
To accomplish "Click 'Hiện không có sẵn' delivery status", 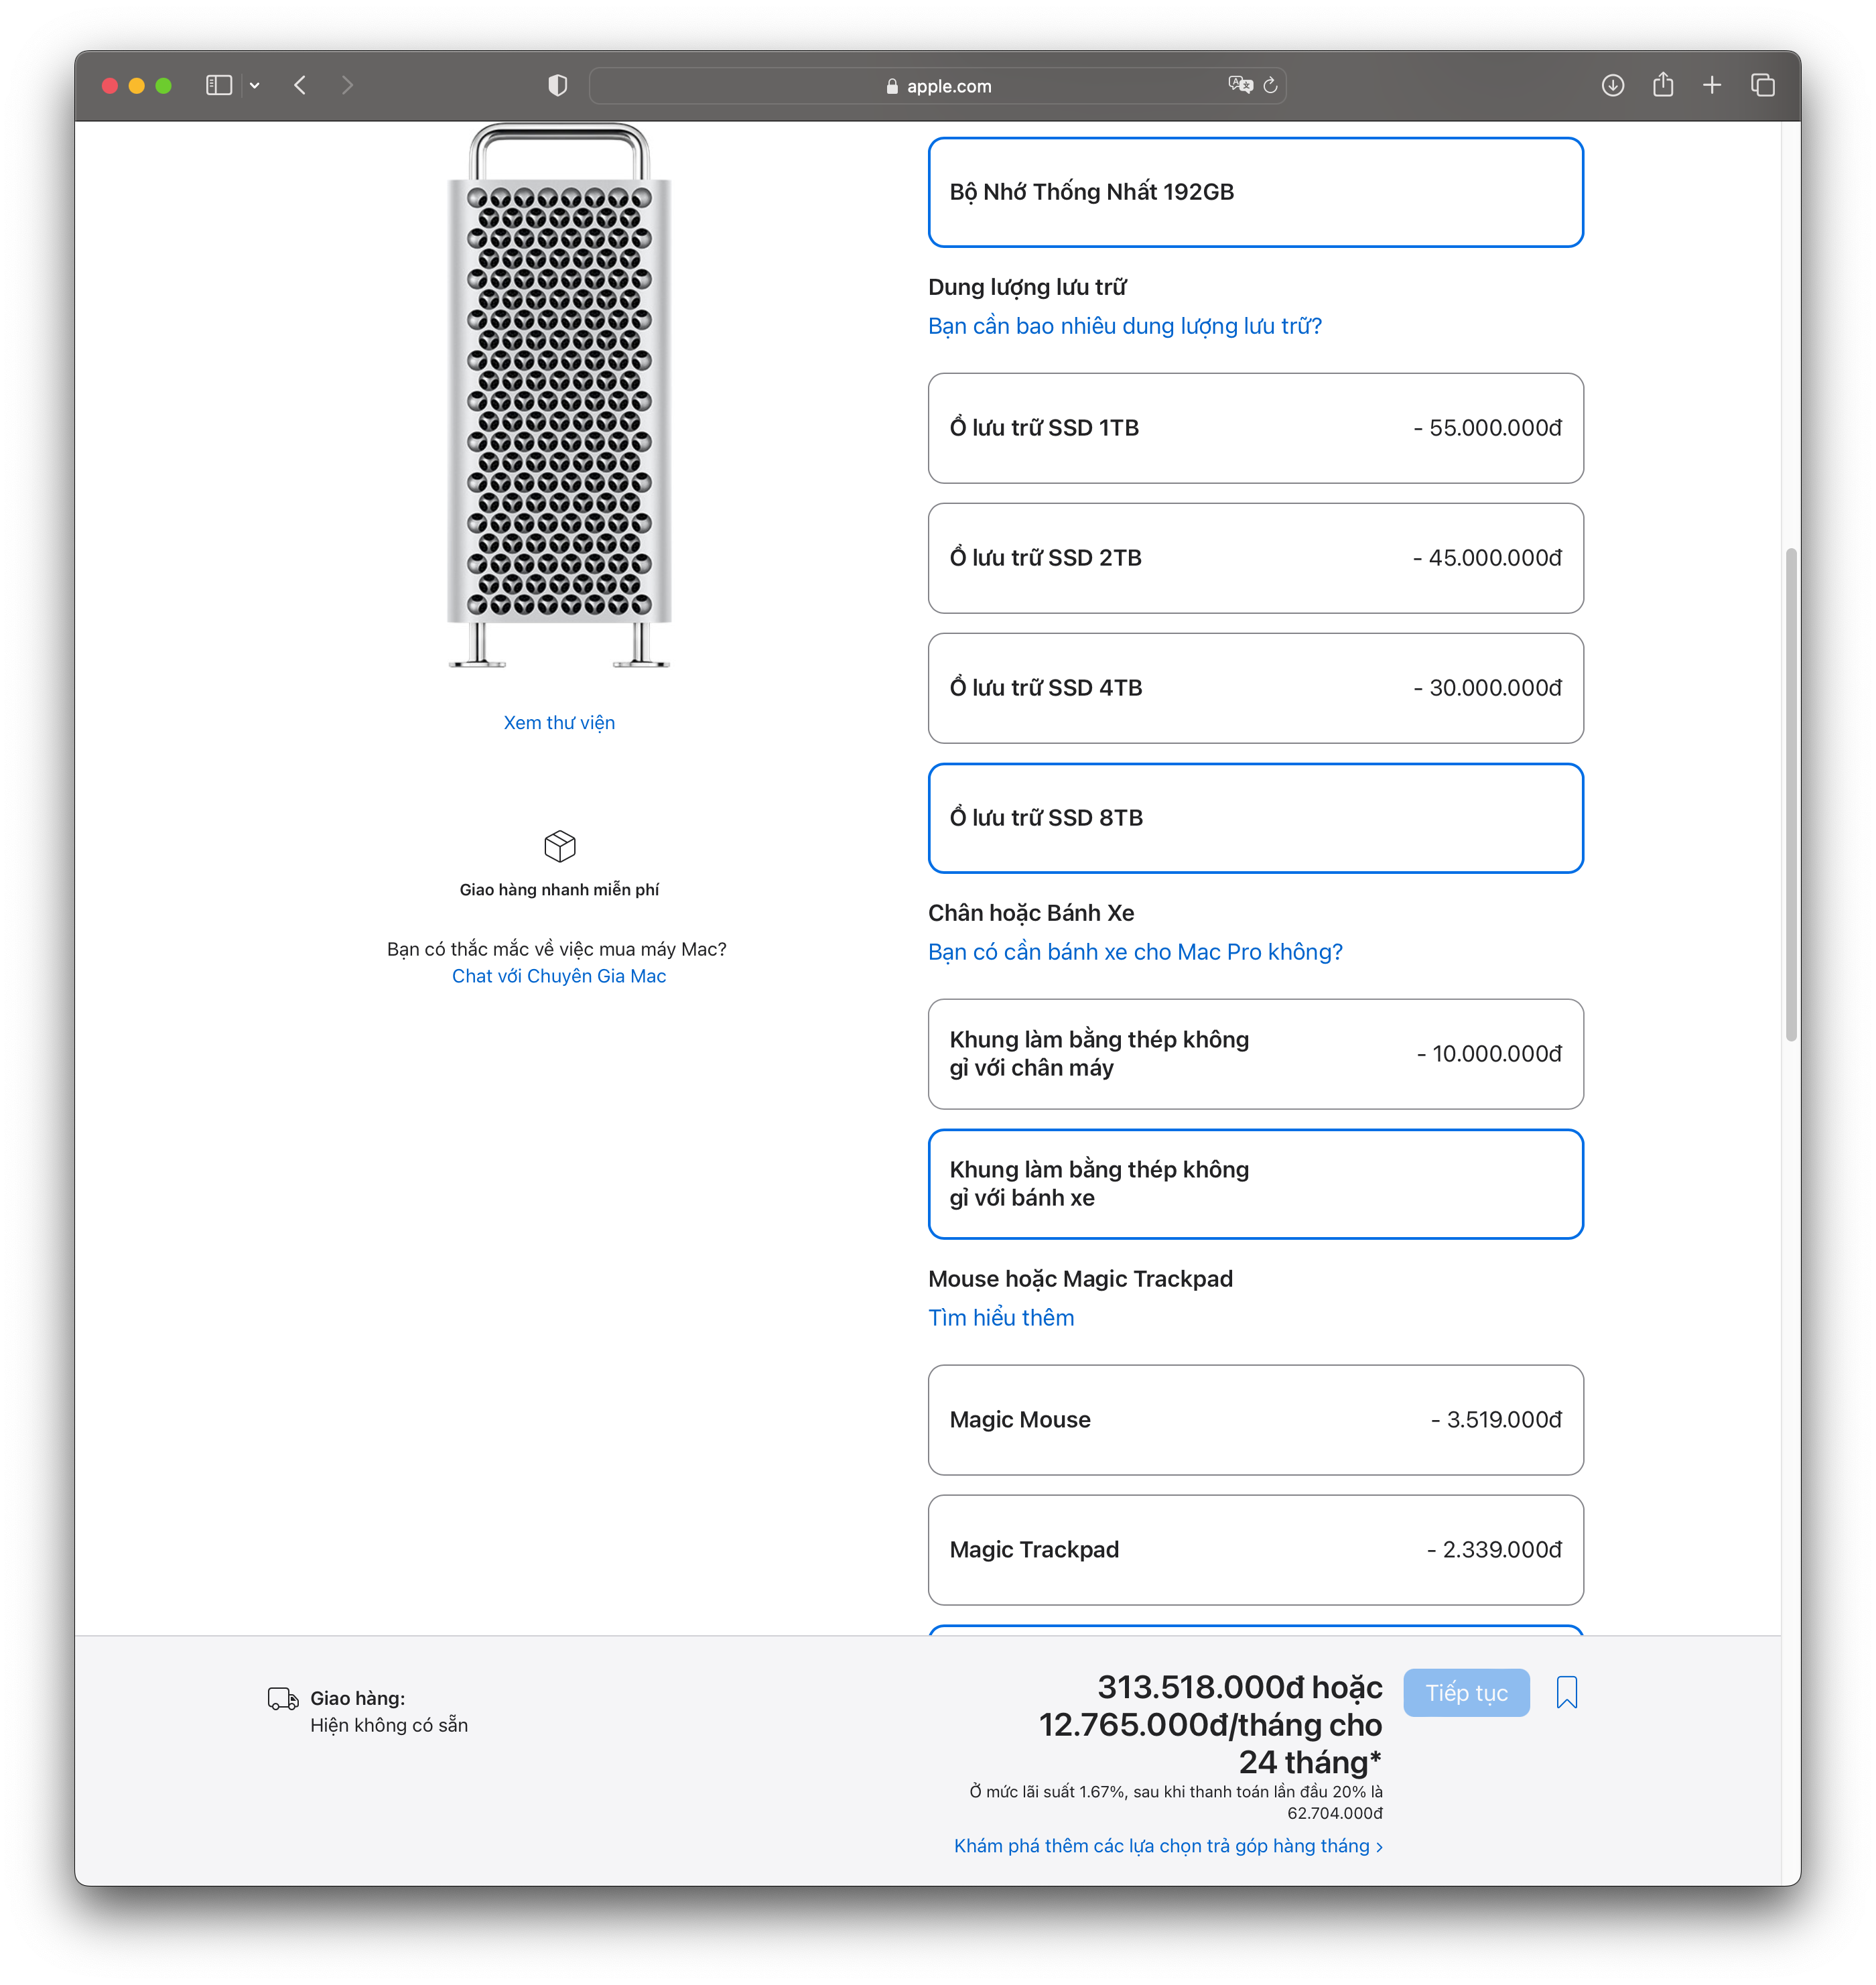I will coord(389,1725).
